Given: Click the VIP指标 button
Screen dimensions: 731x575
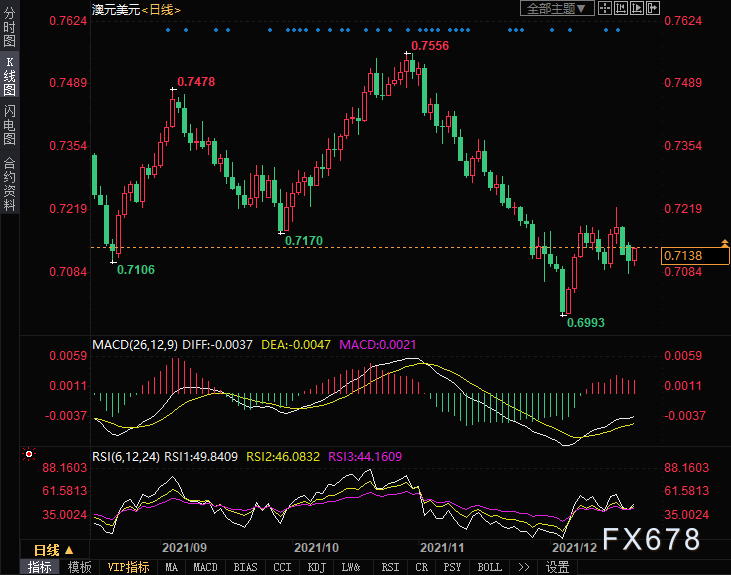Looking at the screenshot, I should coord(128,567).
